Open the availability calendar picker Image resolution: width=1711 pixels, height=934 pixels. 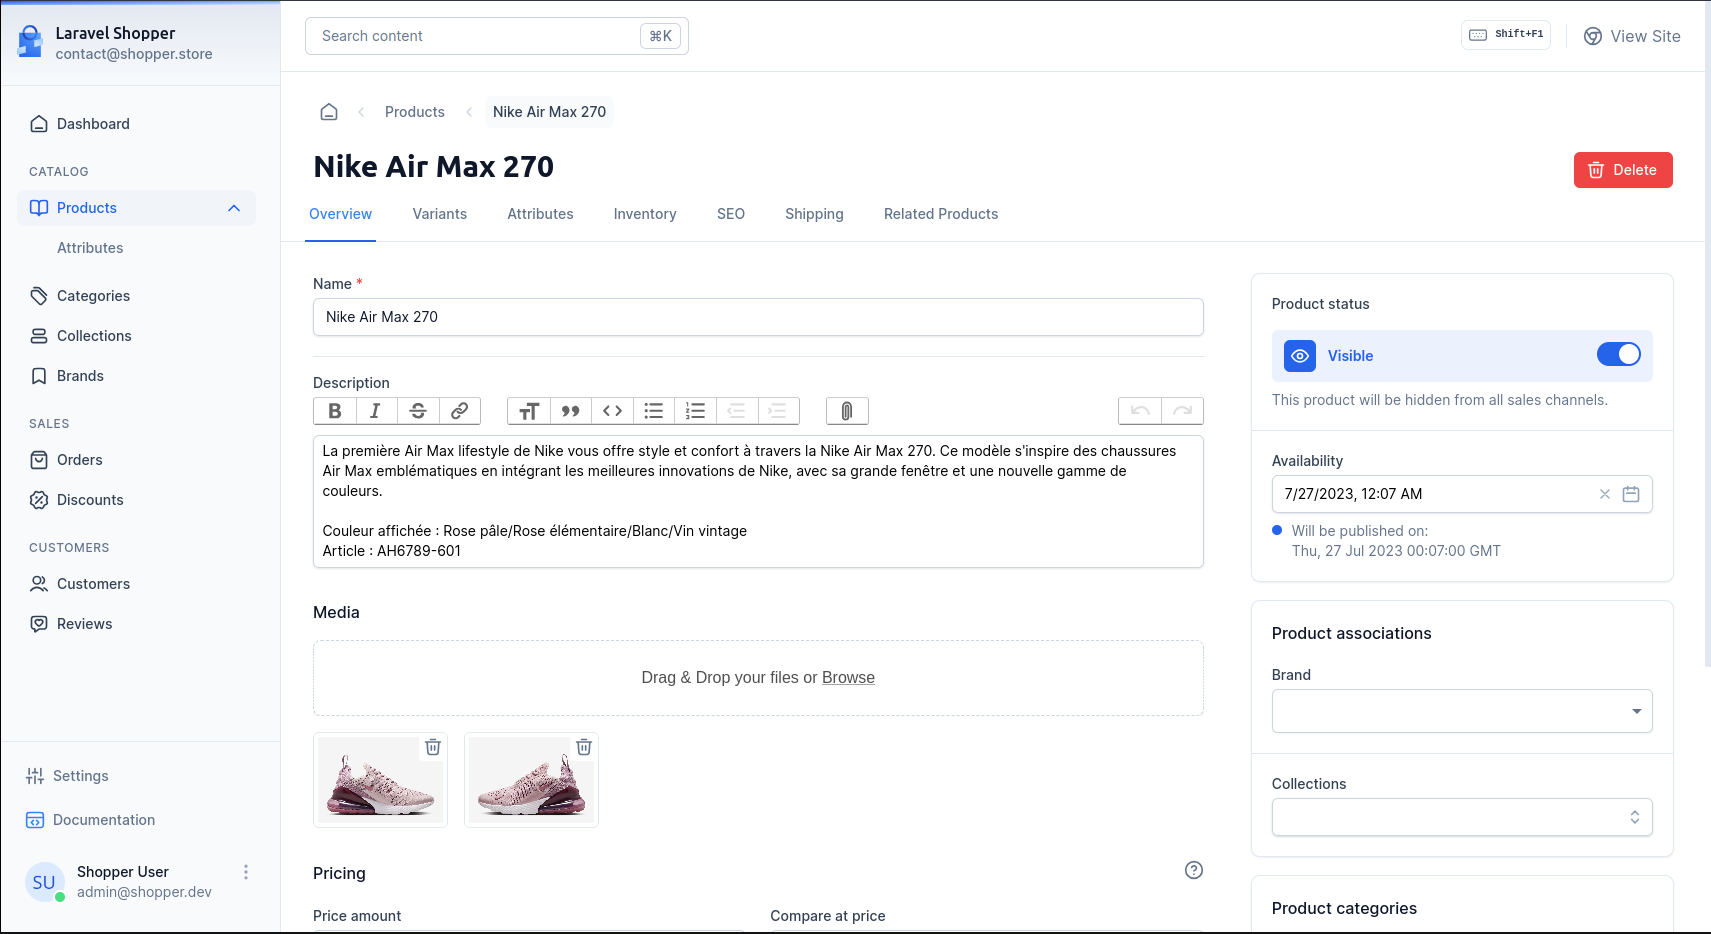click(x=1631, y=494)
